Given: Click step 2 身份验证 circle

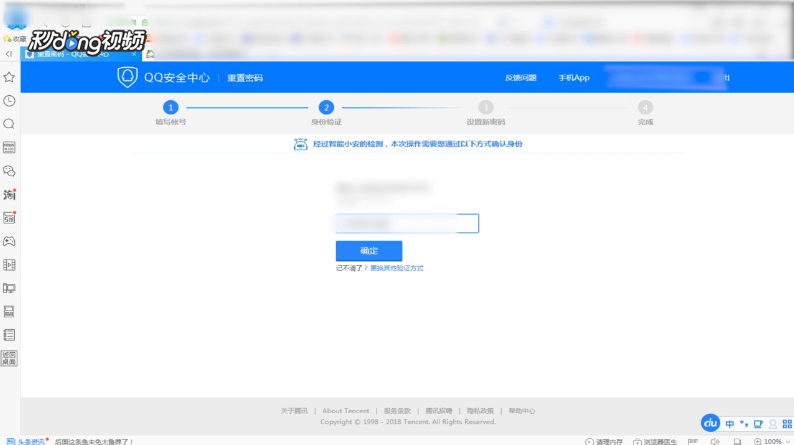Looking at the screenshot, I should tap(326, 107).
